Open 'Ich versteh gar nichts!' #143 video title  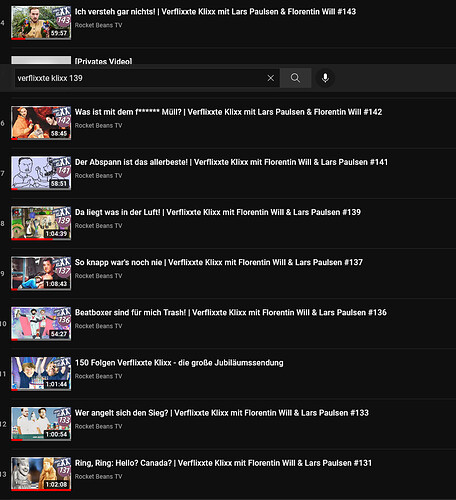pos(215,12)
